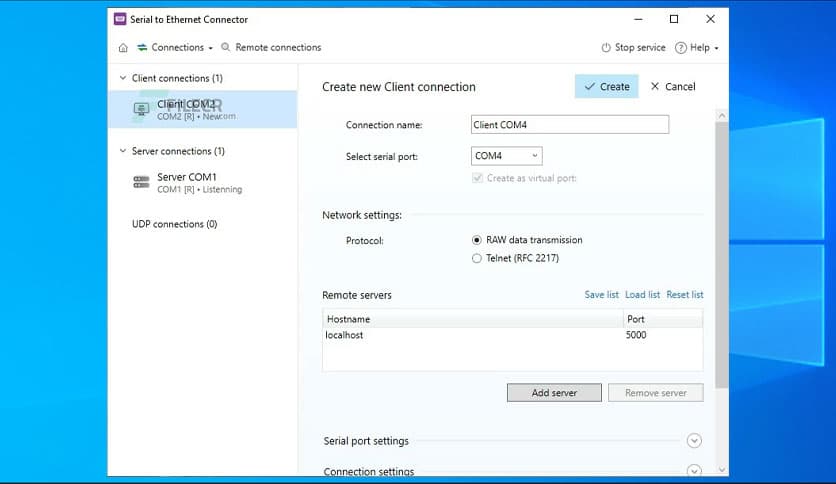Click the Create button
The height and width of the screenshot is (484, 836).
pos(606,86)
